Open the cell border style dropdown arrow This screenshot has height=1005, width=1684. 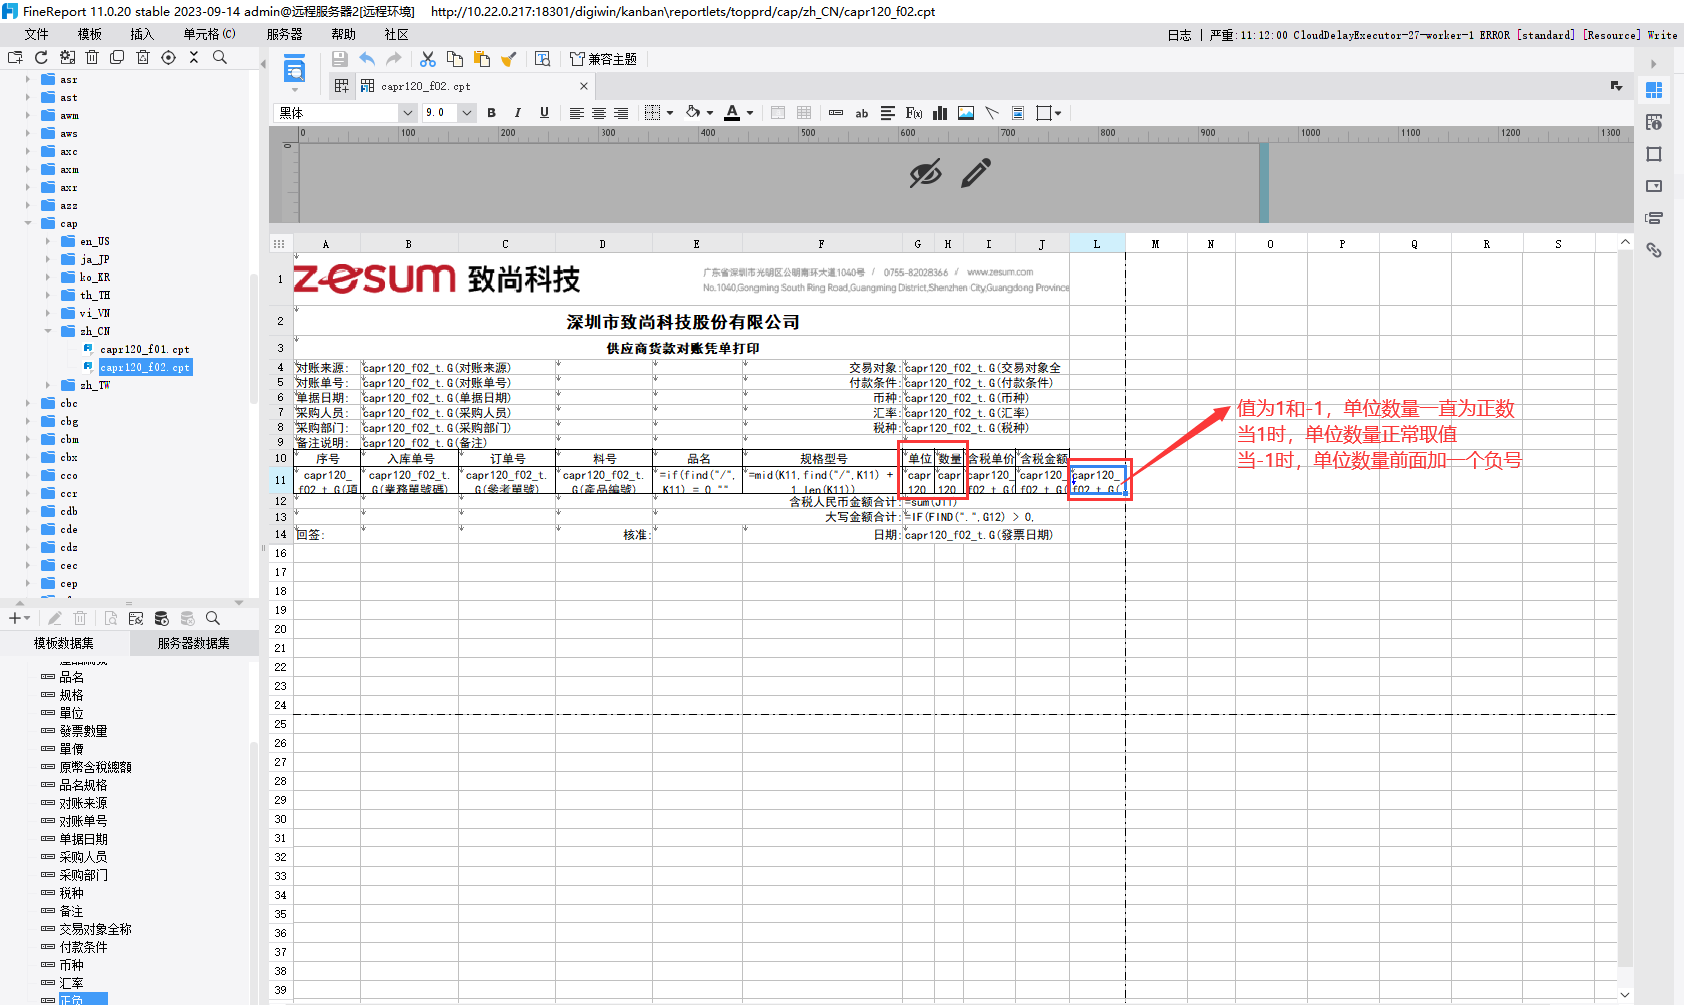pos(670,113)
